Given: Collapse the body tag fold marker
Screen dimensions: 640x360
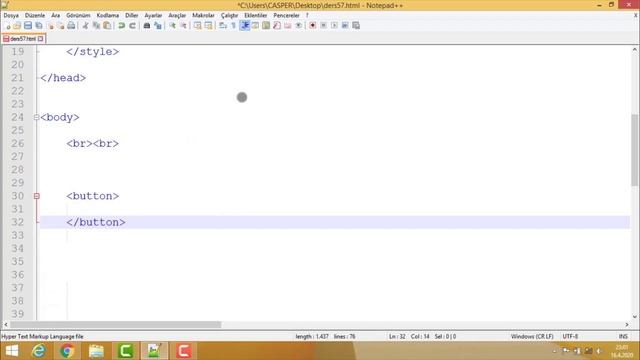Looking at the screenshot, I should (x=37, y=118).
